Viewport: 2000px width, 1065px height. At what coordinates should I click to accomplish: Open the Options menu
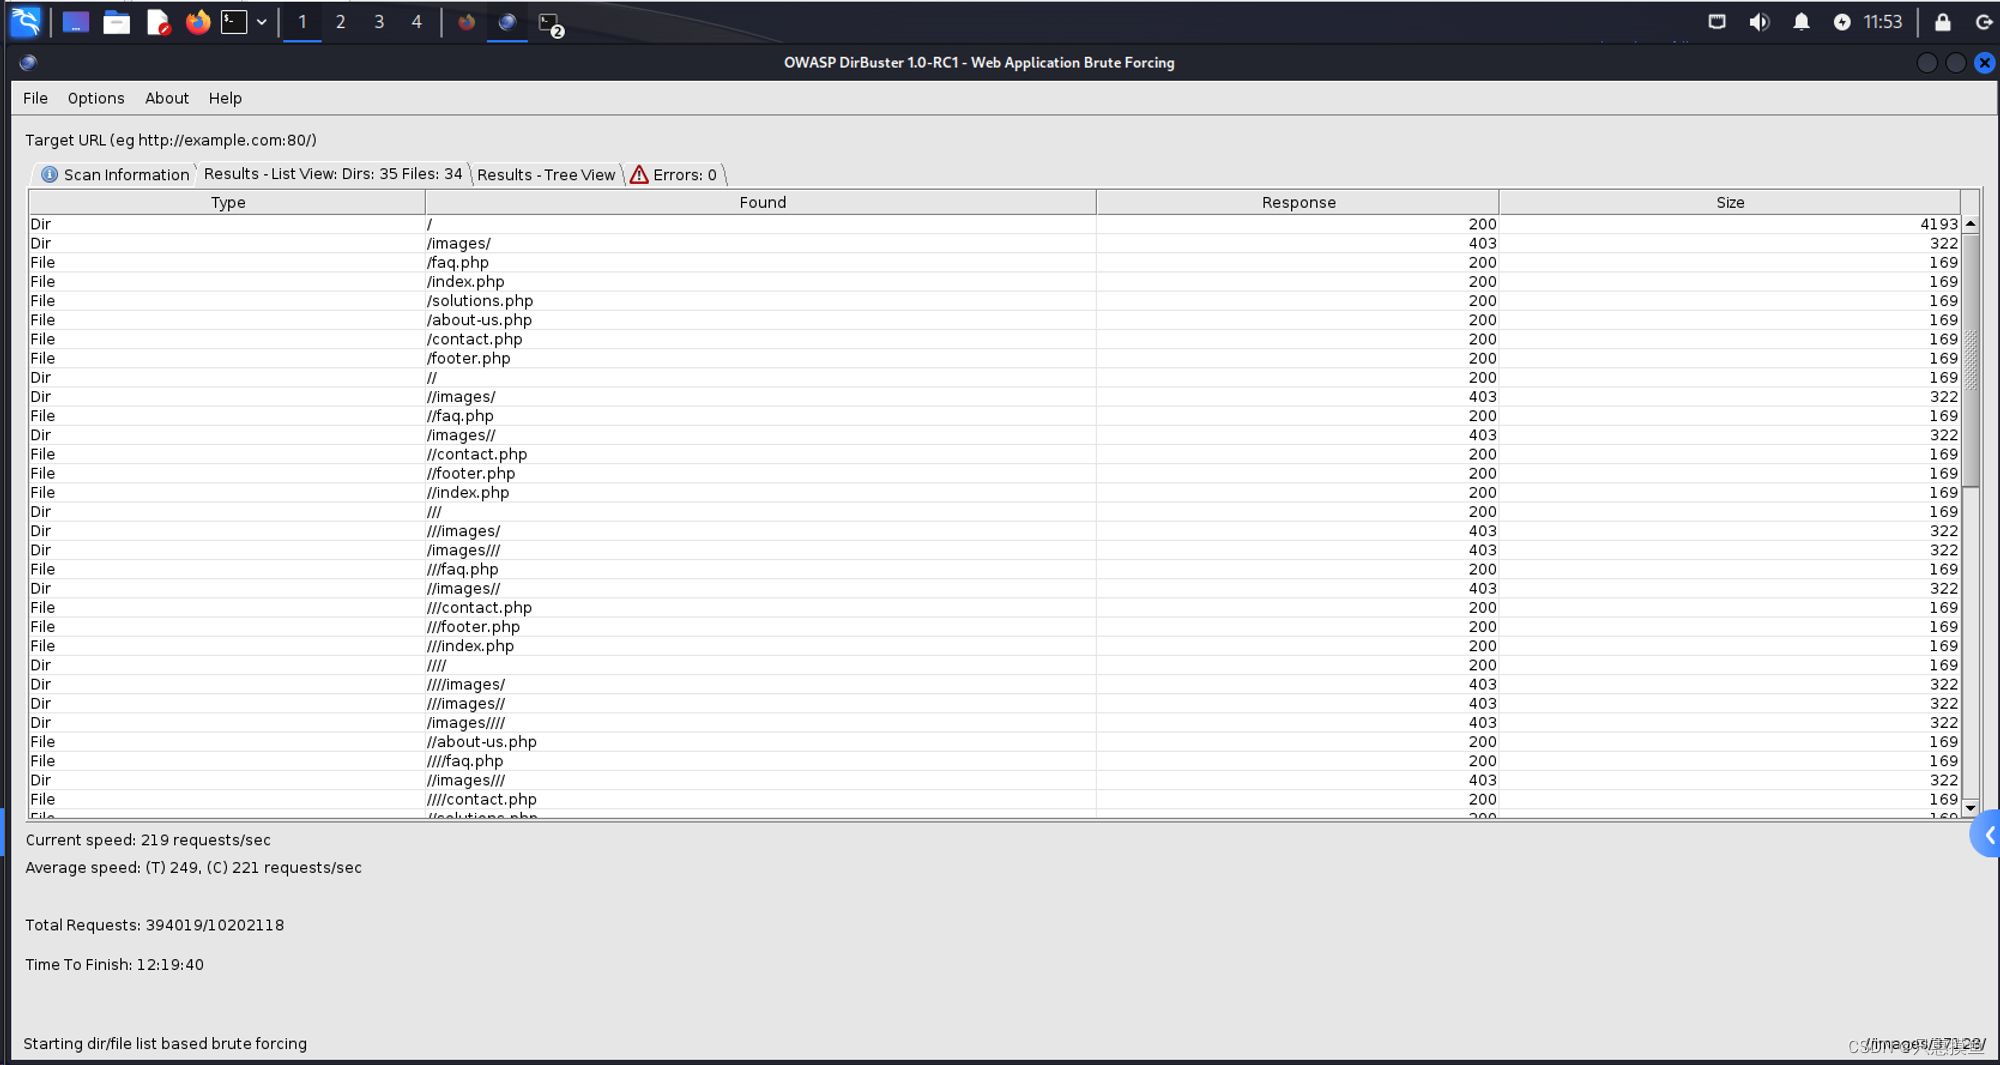point(96,98)
